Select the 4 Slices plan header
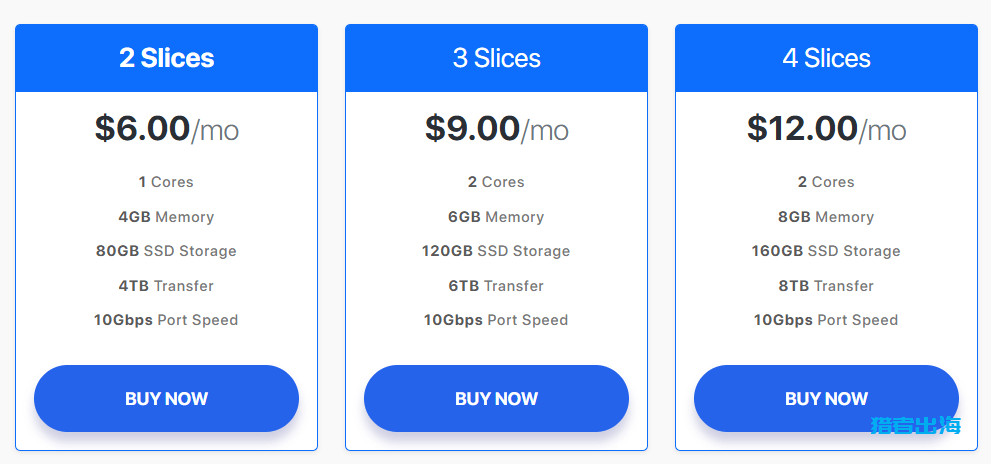The width and height of the screenshot is (991, 464). [x=826, y=58]
